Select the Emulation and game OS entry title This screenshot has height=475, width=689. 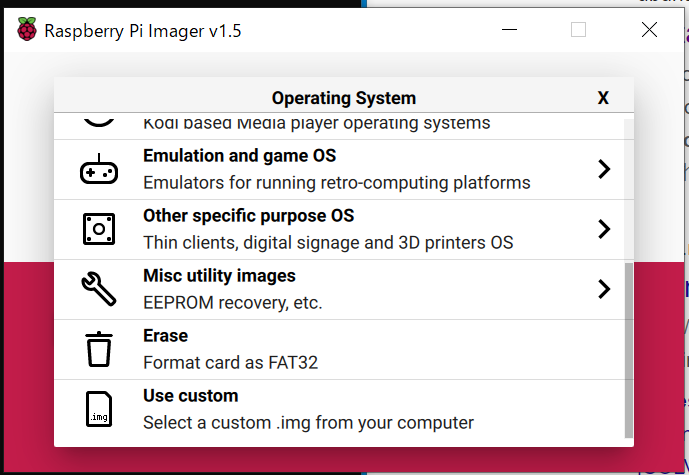[x=239, y=156]
